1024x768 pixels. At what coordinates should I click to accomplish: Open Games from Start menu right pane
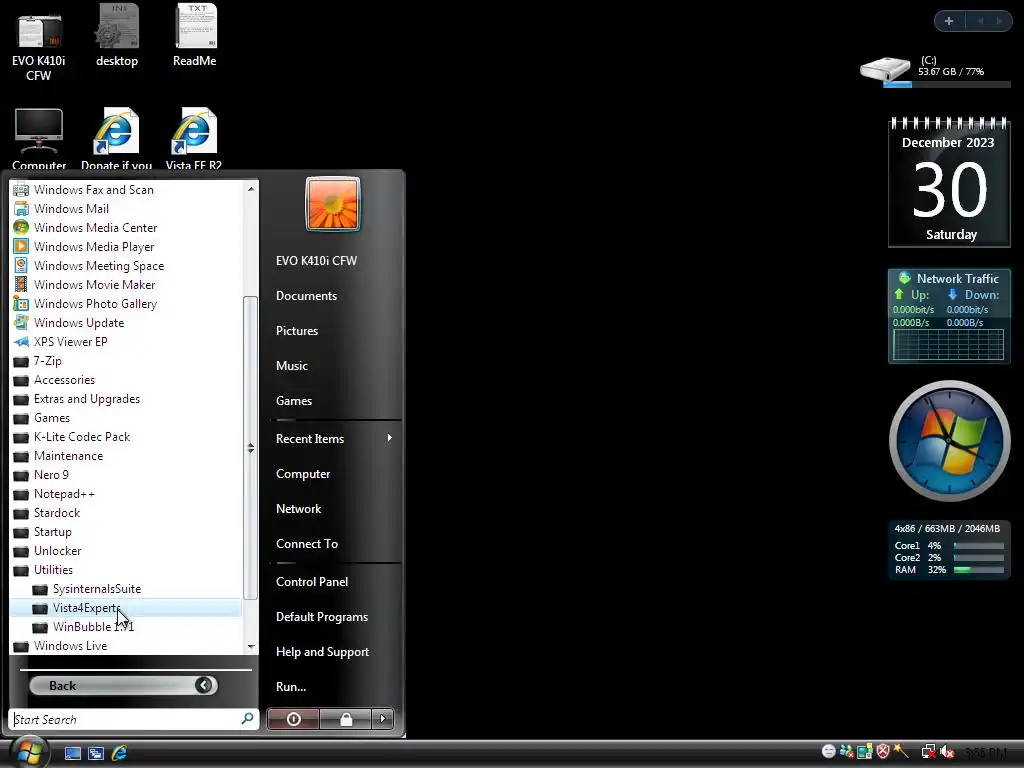point(294,401)
